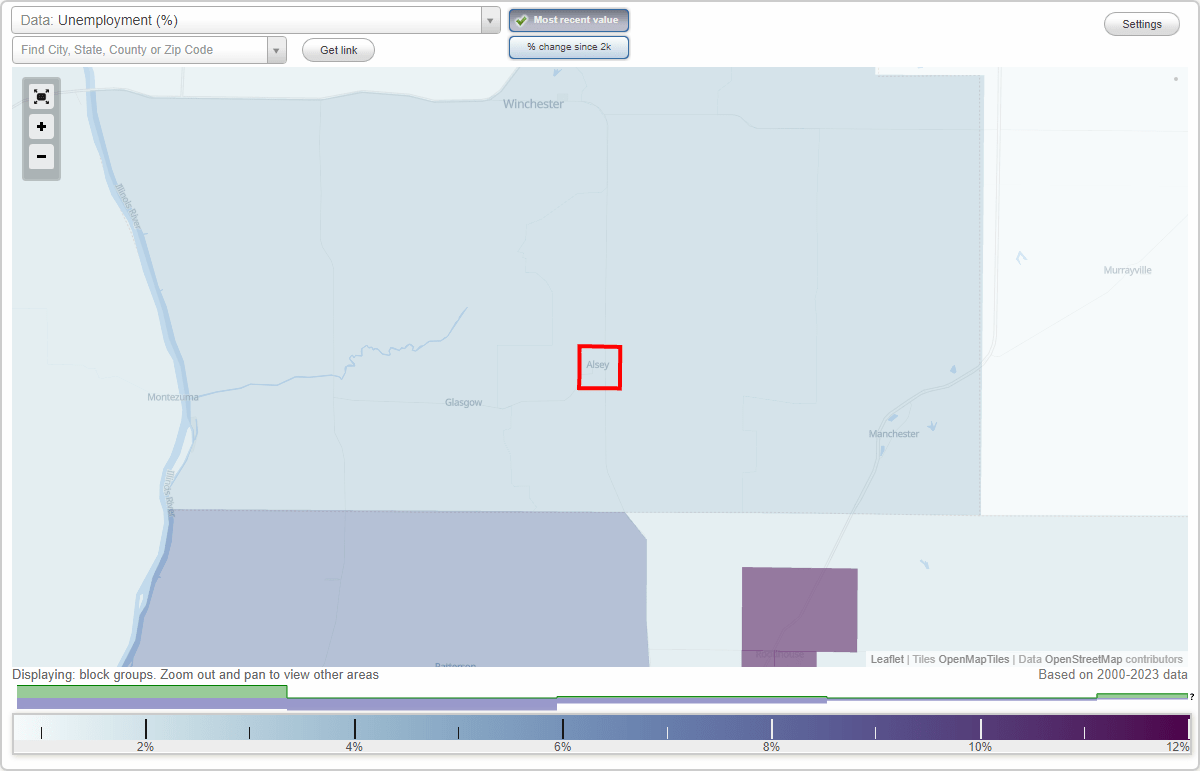Screen dimensions: 1200x771
Task: Expand the Find City location dropdown arrow
Action: click(276, 50)
